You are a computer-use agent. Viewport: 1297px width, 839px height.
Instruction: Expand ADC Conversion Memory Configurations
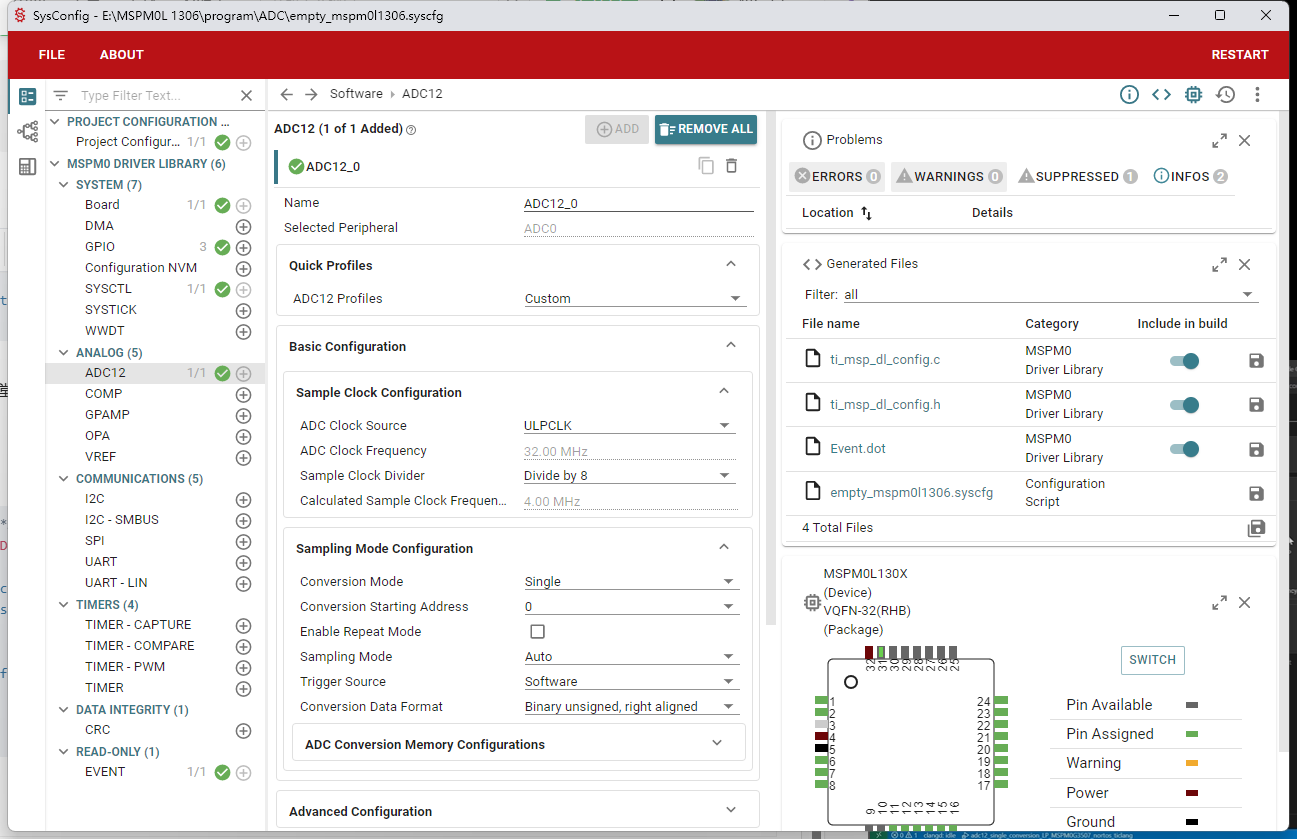[x=518, y=745]
